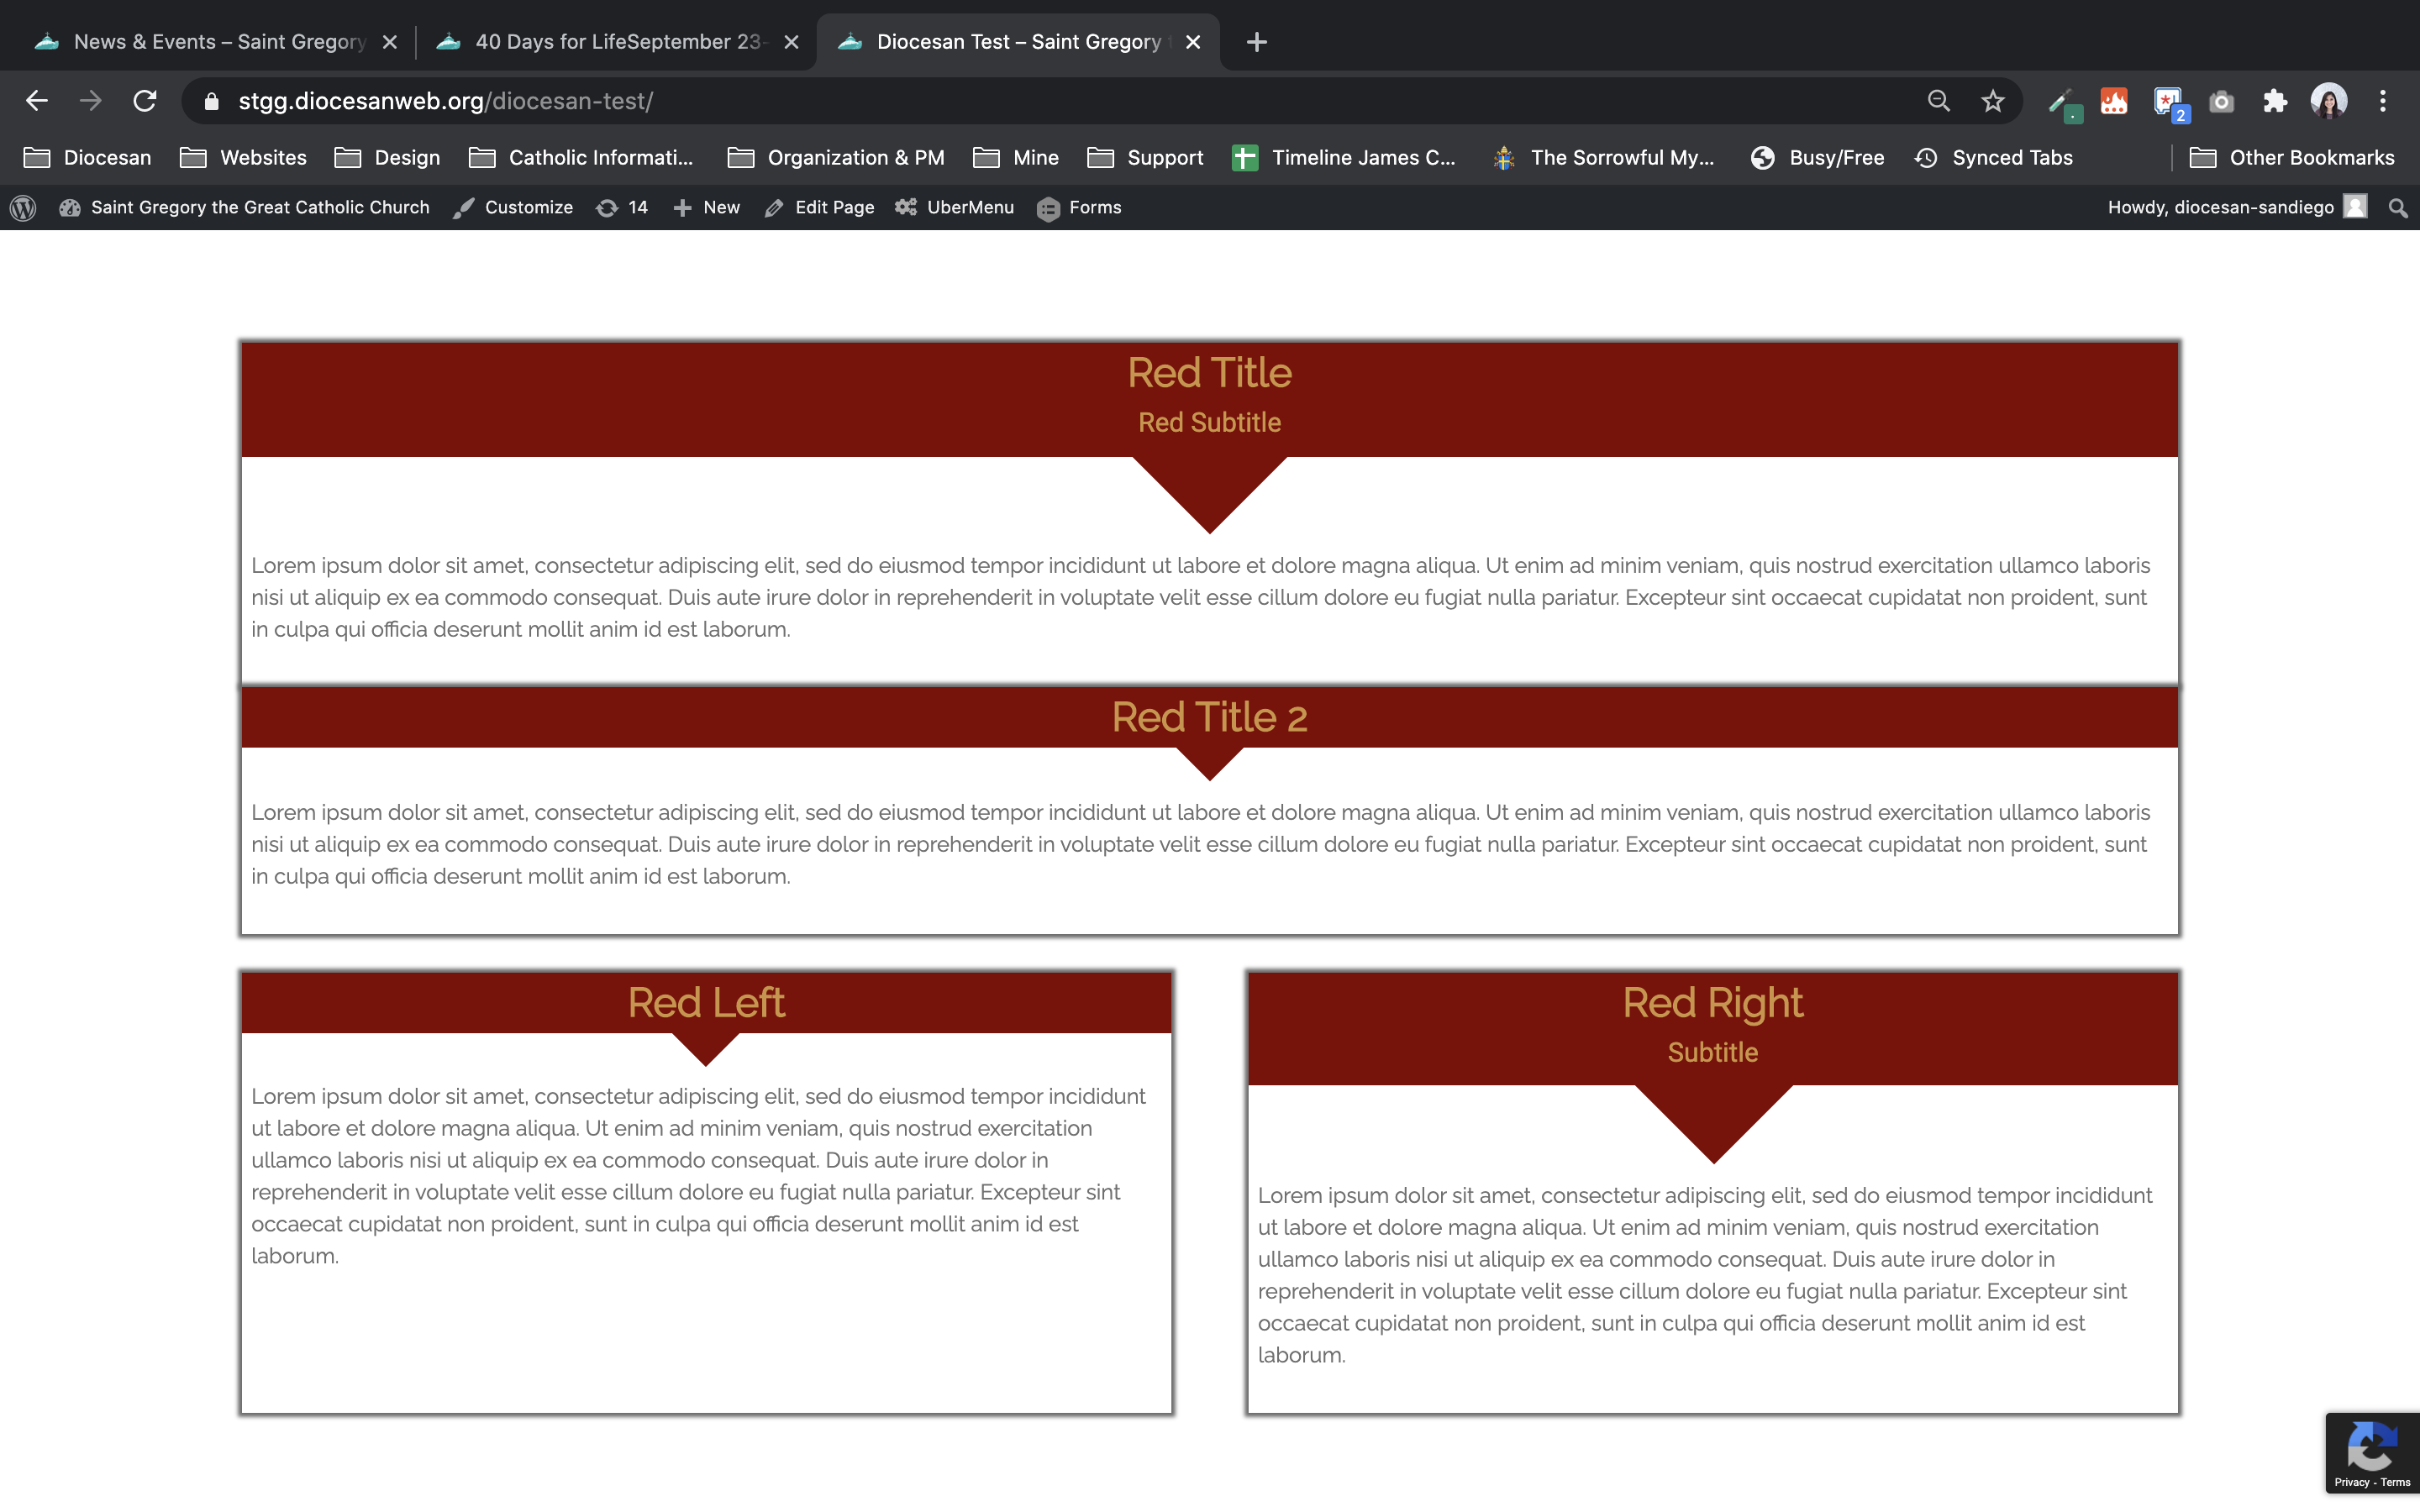Click the back navigation arrow
Viewport: 2420px width, 1512px height.
click(37, 101)
